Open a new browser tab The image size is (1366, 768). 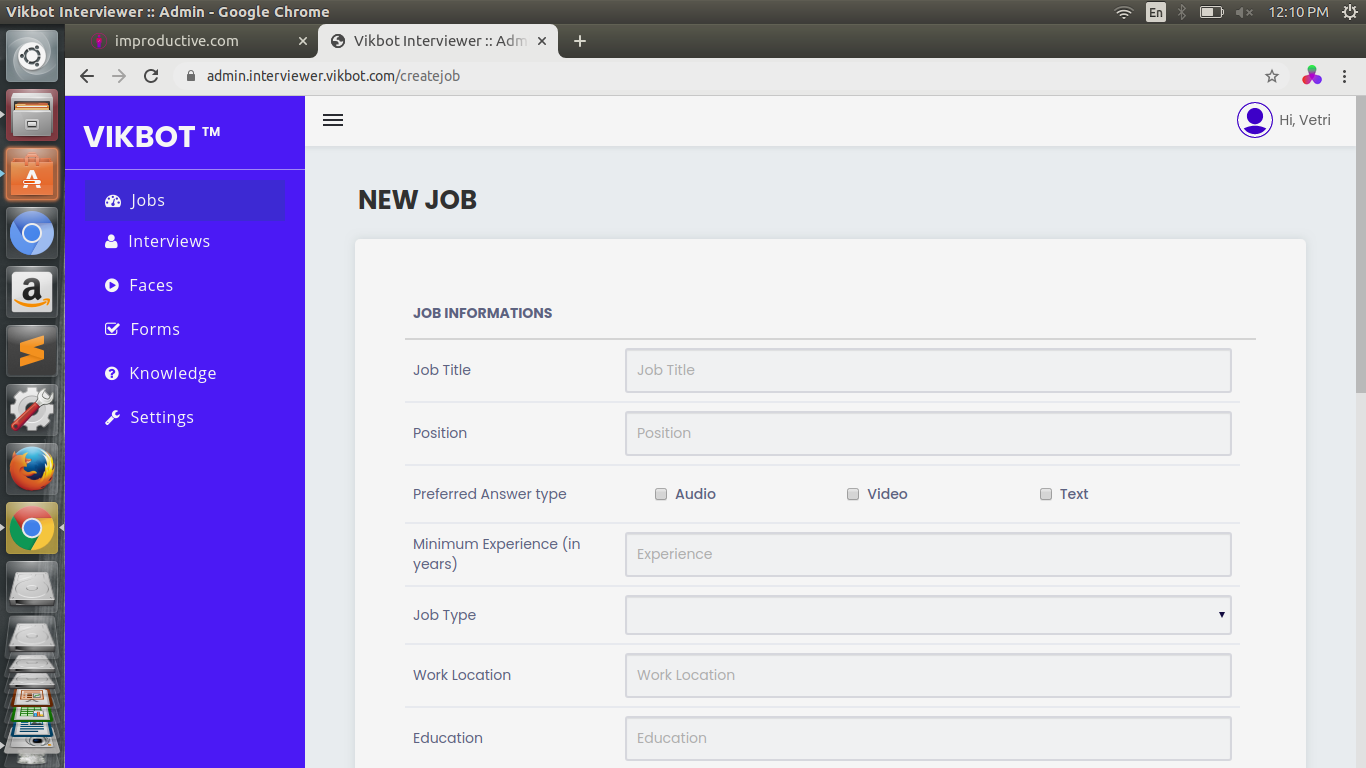coord(580,41)
